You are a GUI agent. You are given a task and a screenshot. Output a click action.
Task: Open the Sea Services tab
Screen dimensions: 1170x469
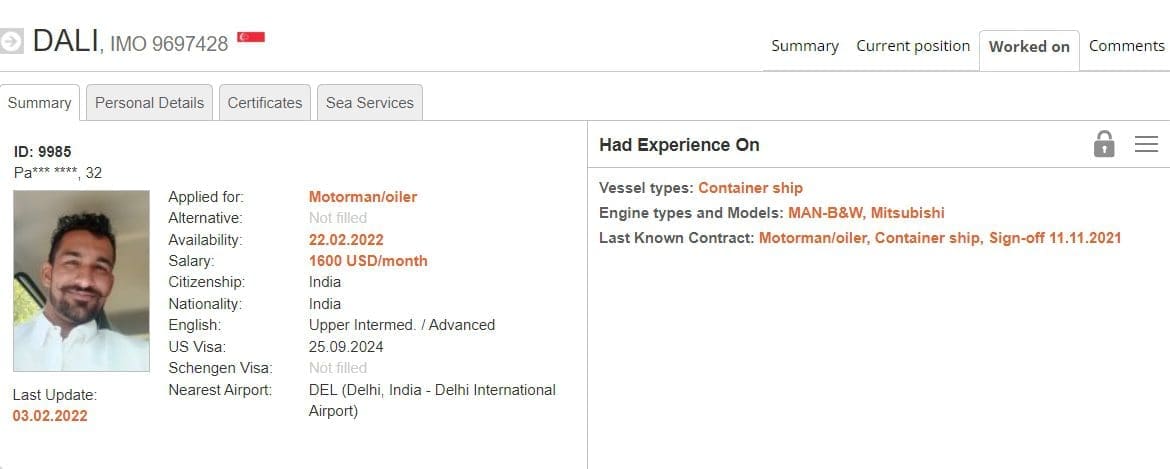[370, 103]
